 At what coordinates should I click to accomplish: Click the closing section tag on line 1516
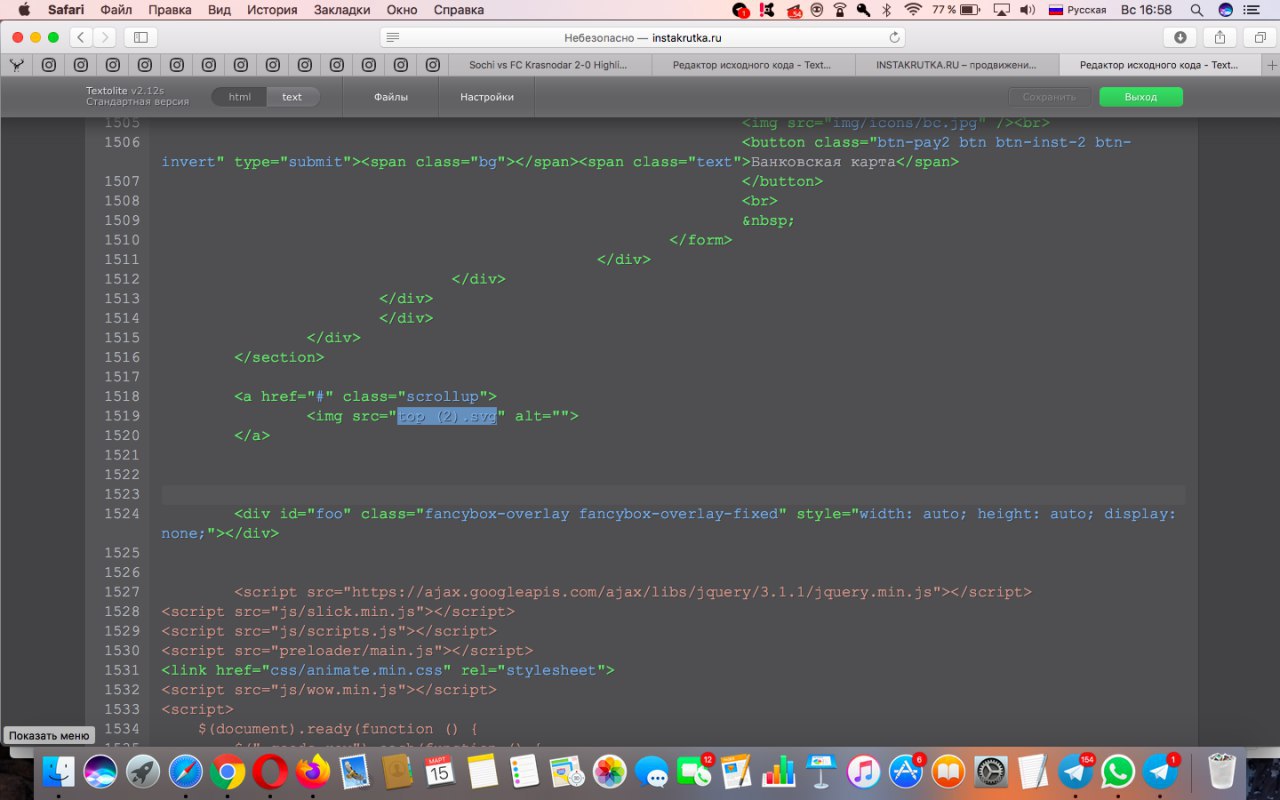(x=279, y=357)
